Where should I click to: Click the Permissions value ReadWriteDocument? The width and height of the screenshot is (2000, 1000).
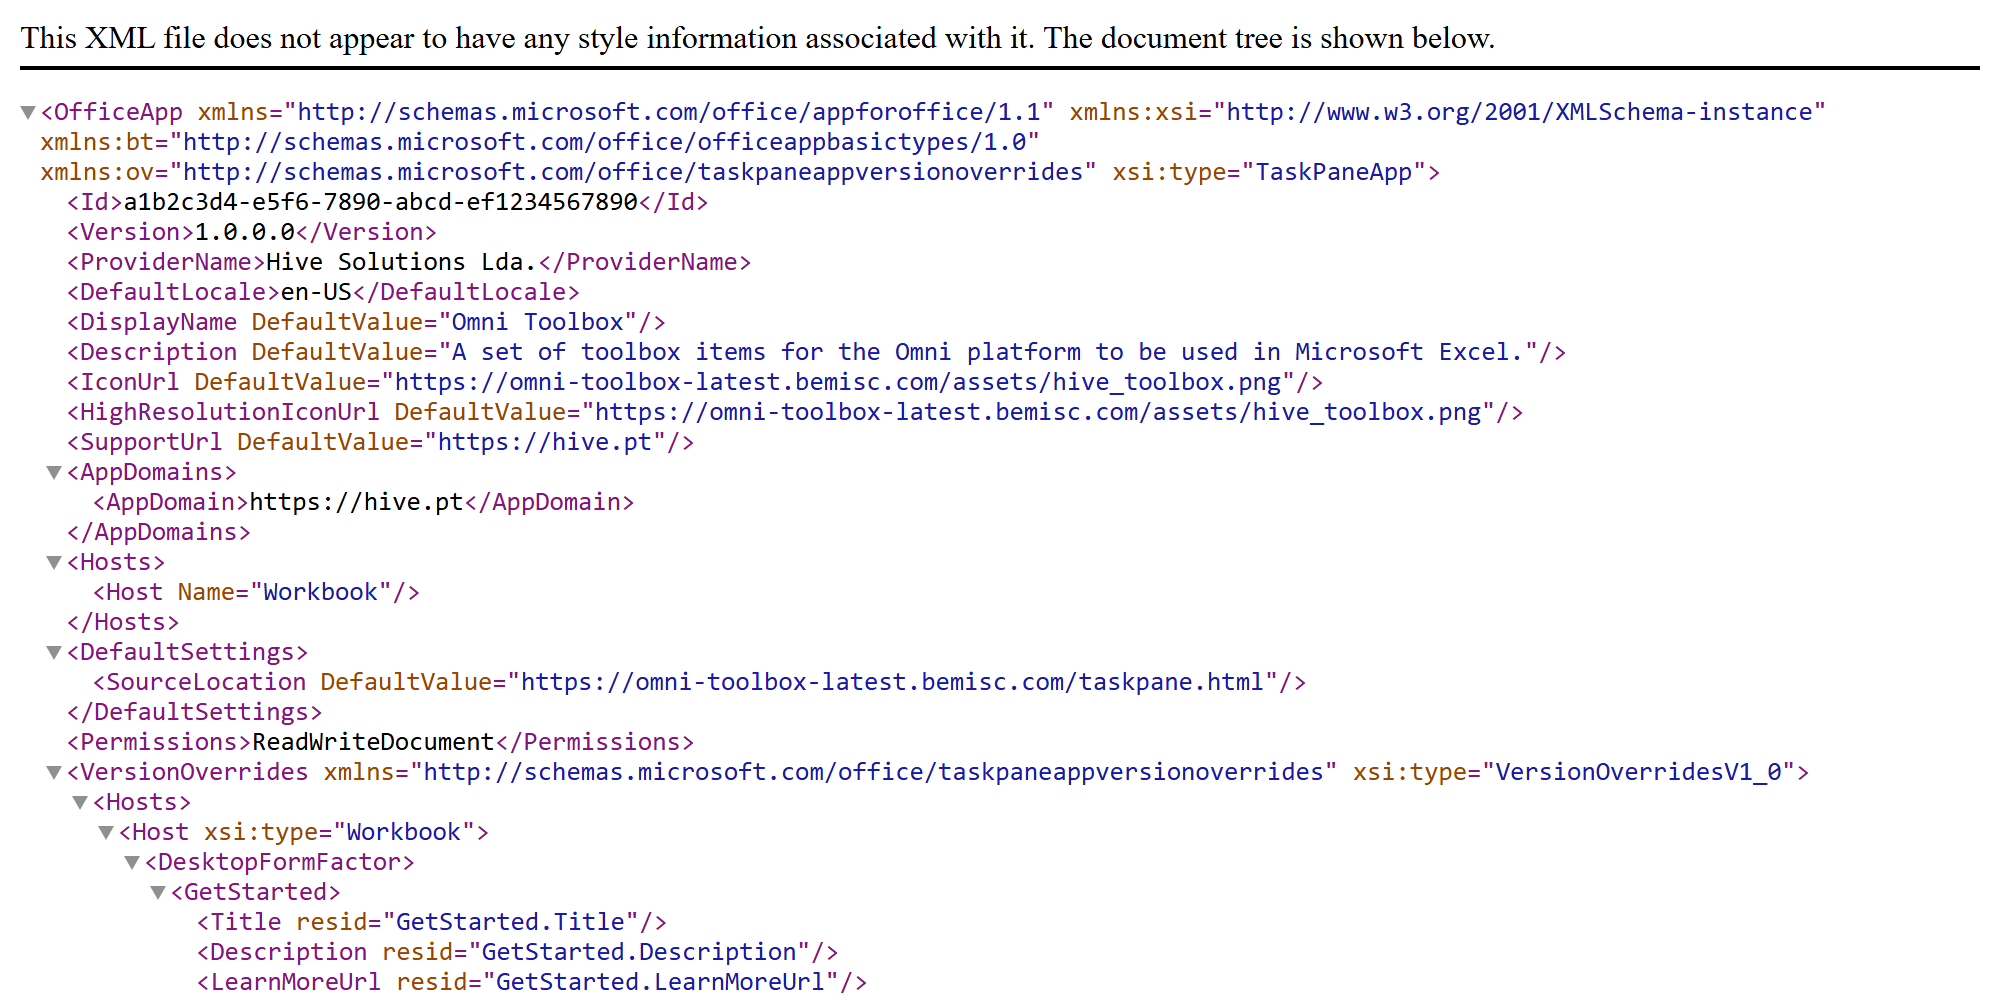coord(373,742)
